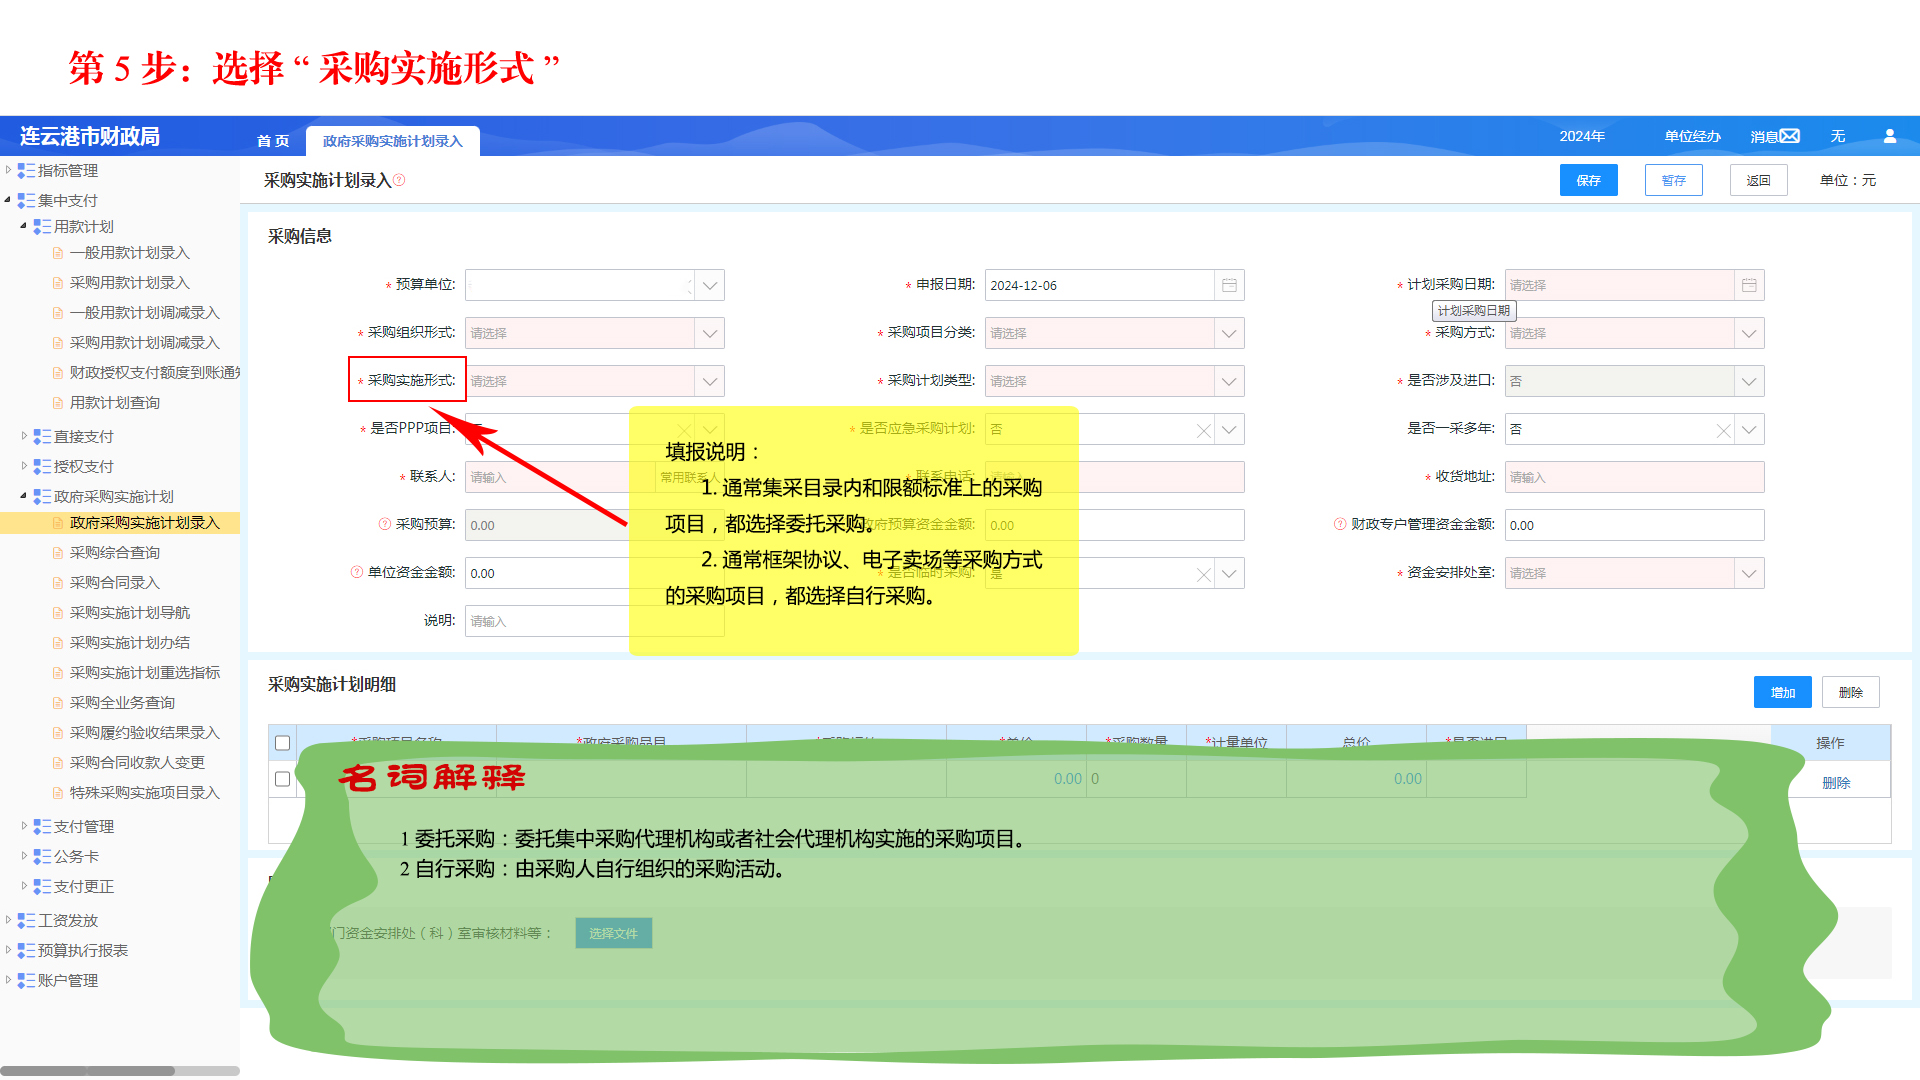Tick the first detail row checkbox
This screenshot has width=1920, height=1080.
283,779
